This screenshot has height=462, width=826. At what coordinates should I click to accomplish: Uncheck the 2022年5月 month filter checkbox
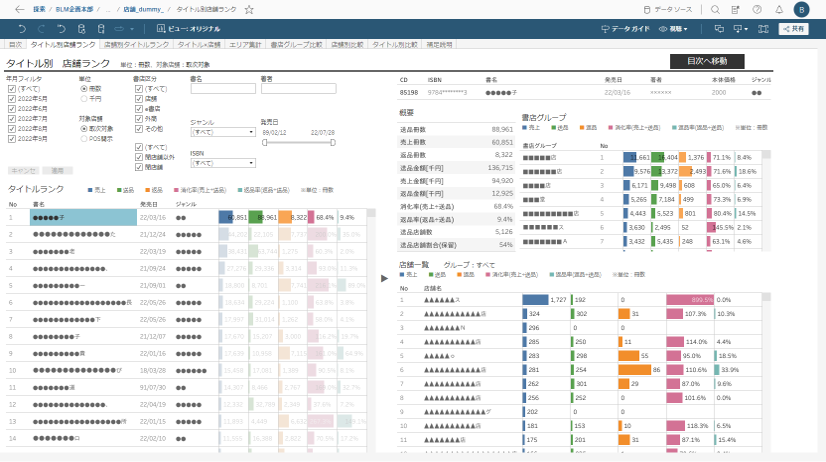(11, 98)
